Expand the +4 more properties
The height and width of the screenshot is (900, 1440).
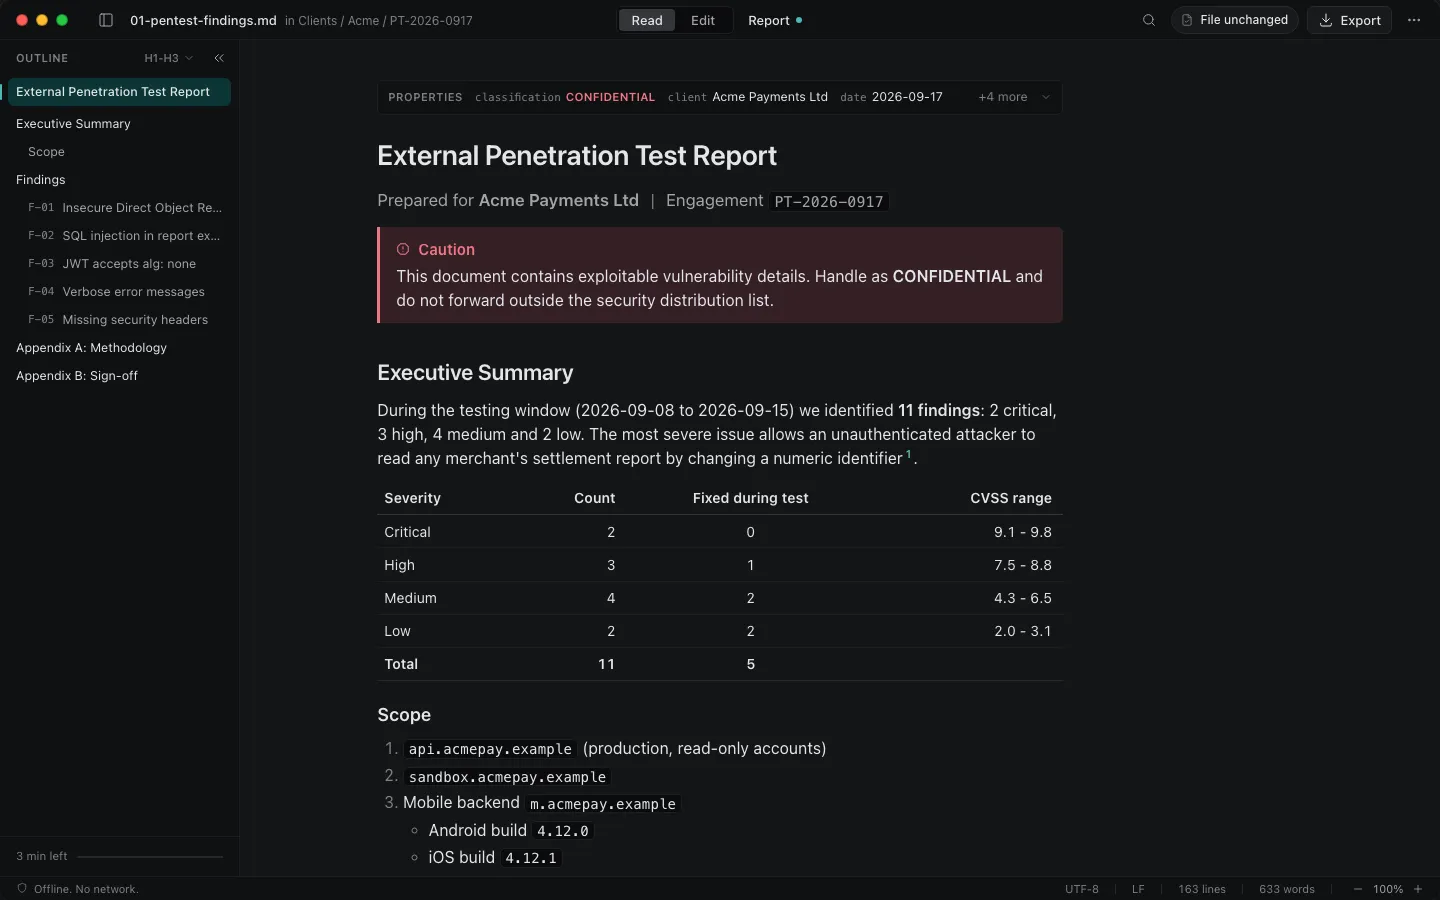[1014, 97]
